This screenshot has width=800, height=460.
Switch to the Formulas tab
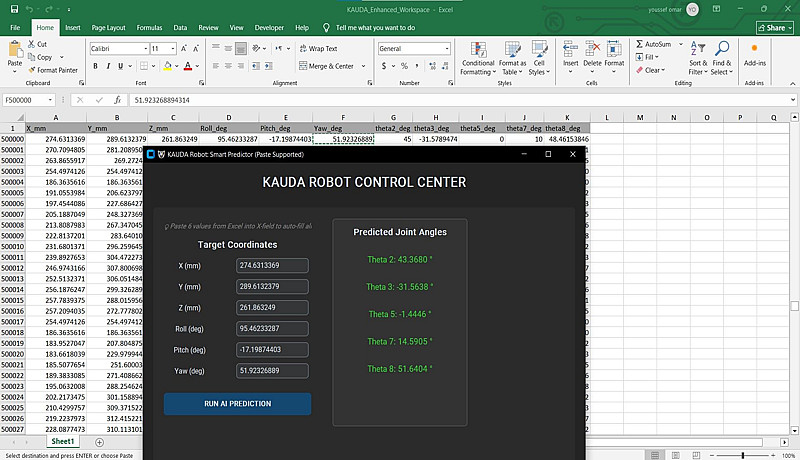(x=149, y=28)
